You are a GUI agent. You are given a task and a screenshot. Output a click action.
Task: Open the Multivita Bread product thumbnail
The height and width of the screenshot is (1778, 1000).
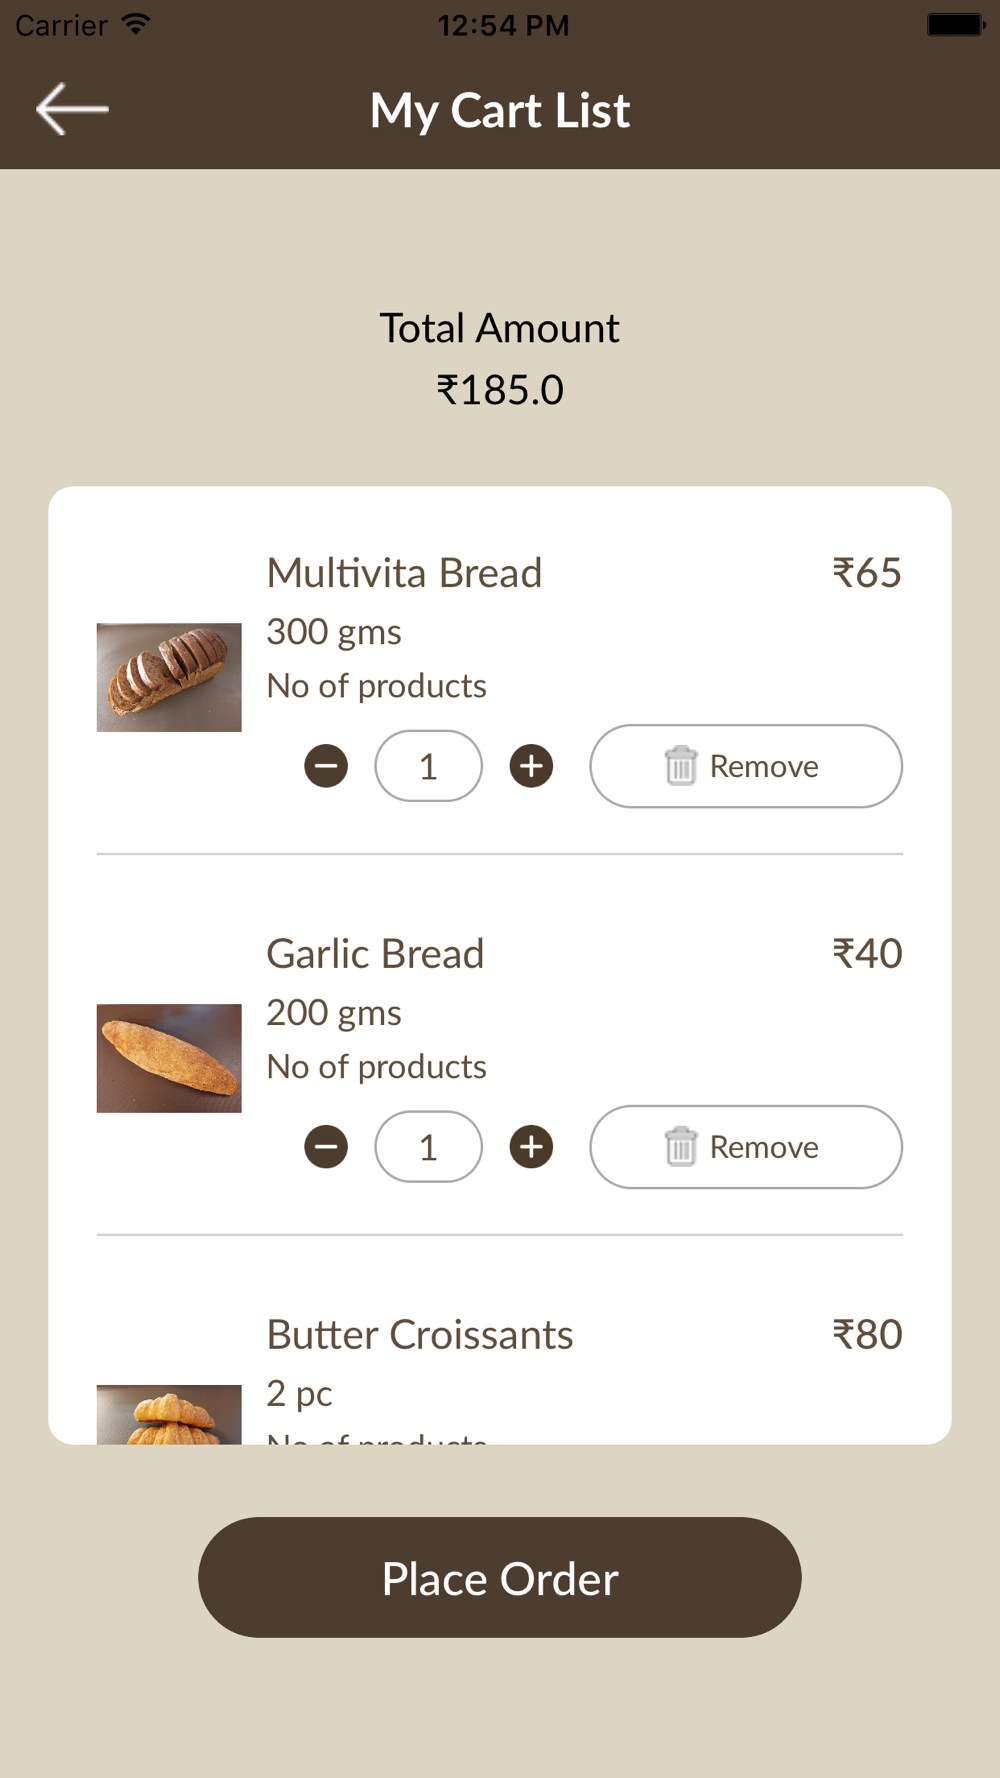point(169,678)
